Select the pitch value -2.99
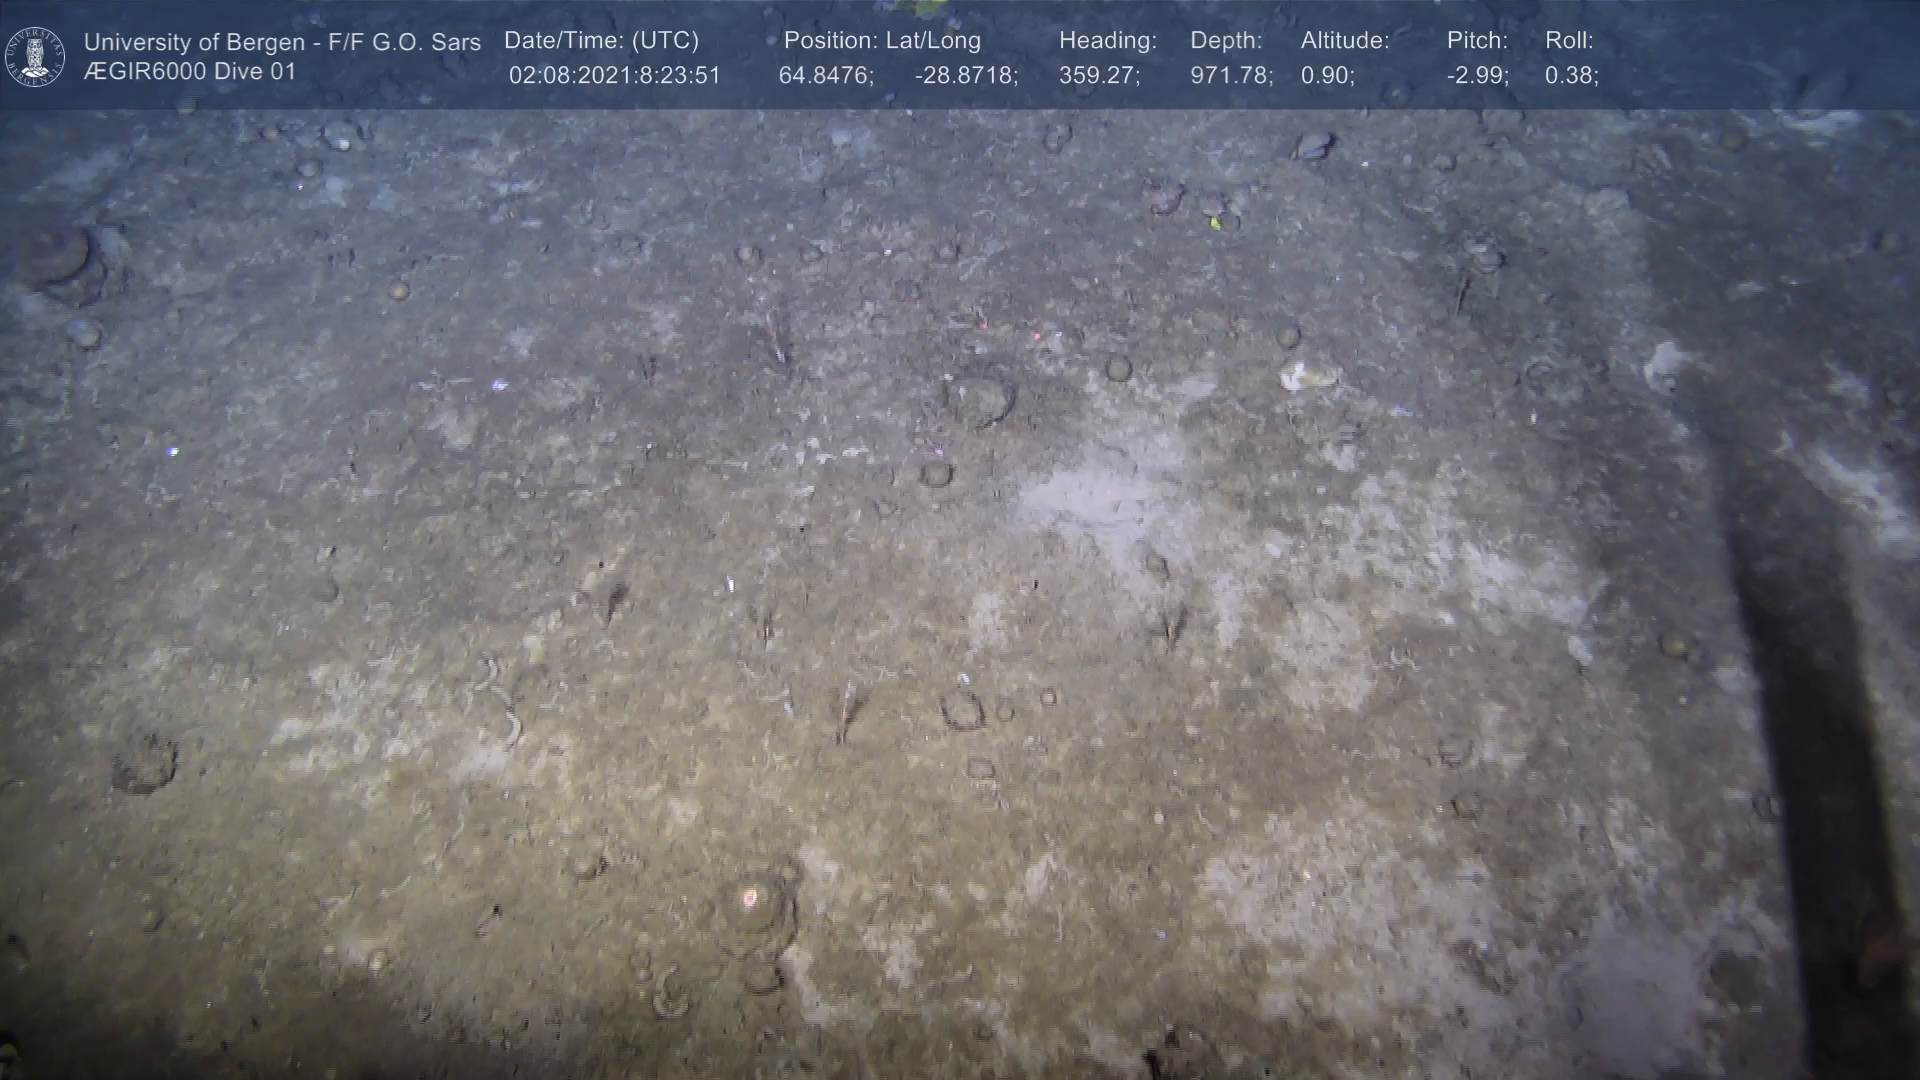 pos(1477,76)
